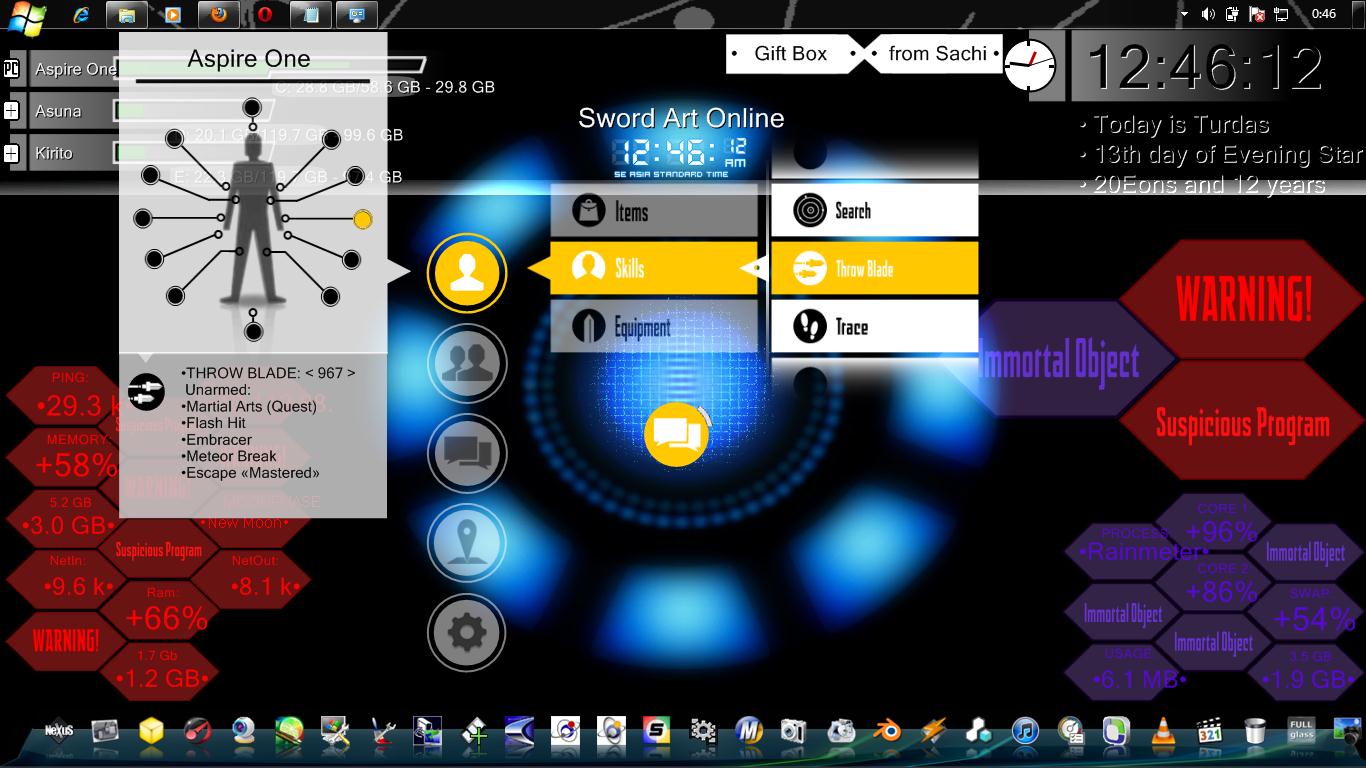Open the messages chat circle in the side menu

tap(467, 453)
